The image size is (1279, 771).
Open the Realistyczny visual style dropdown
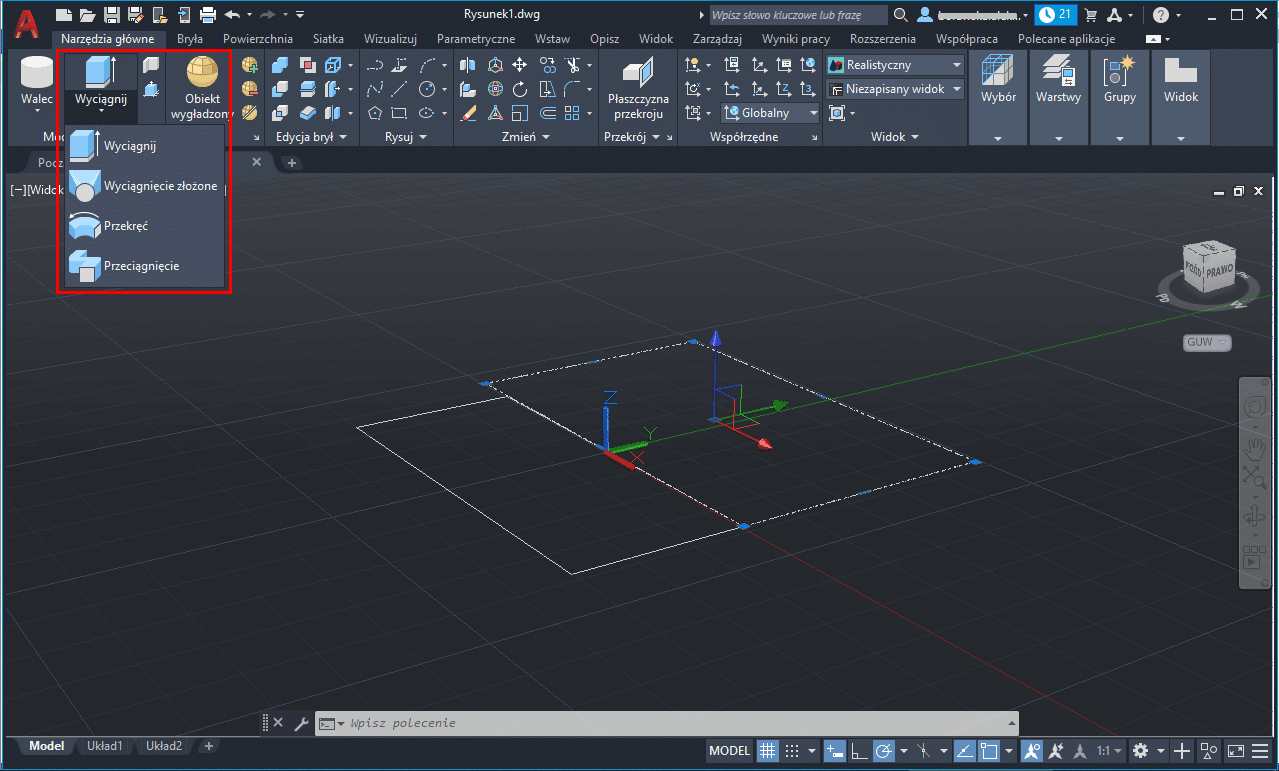click(x=896, y=65)
